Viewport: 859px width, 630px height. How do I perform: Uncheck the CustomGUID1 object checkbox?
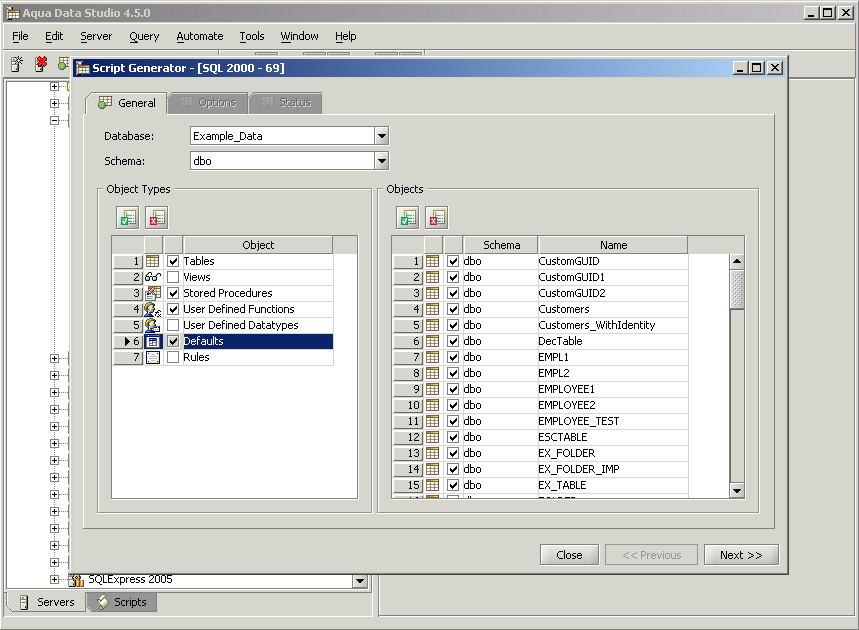(x=453, y=277)
